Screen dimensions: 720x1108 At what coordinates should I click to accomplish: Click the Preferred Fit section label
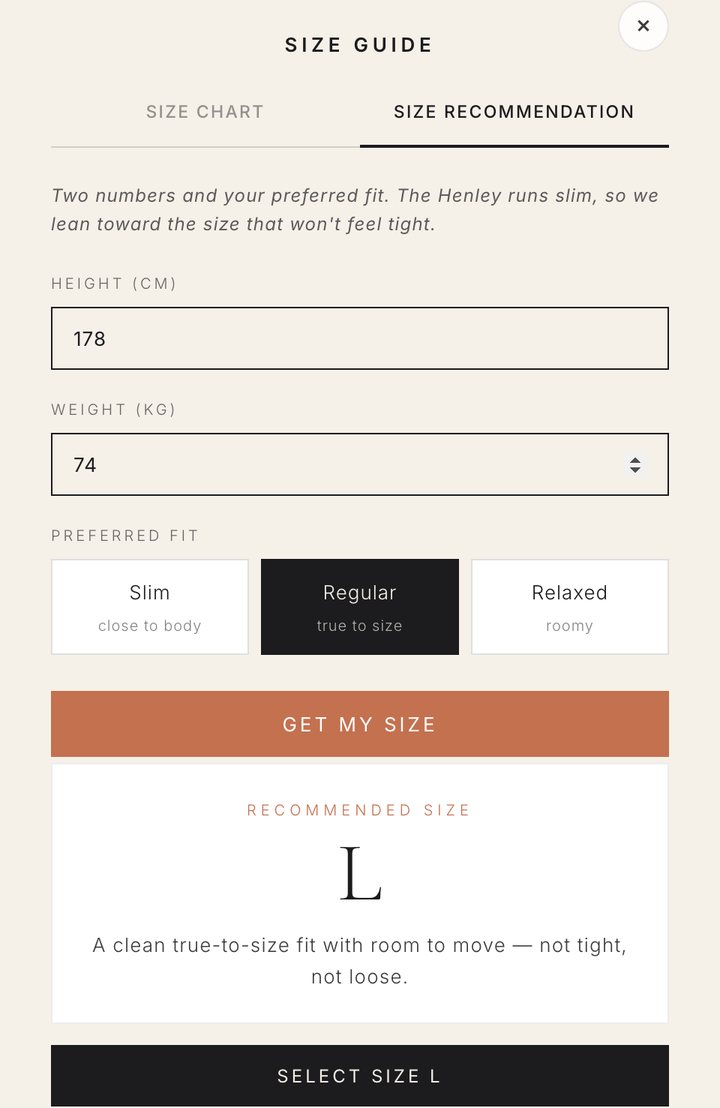125,536
